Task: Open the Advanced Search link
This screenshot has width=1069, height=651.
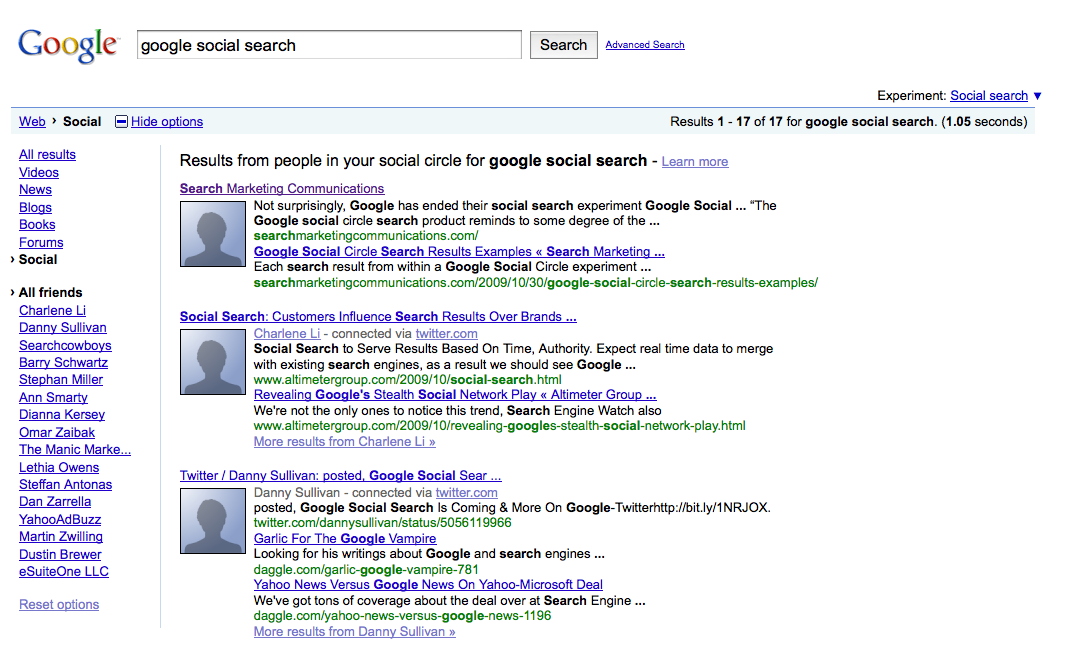Action: click(x=645, y=45)
